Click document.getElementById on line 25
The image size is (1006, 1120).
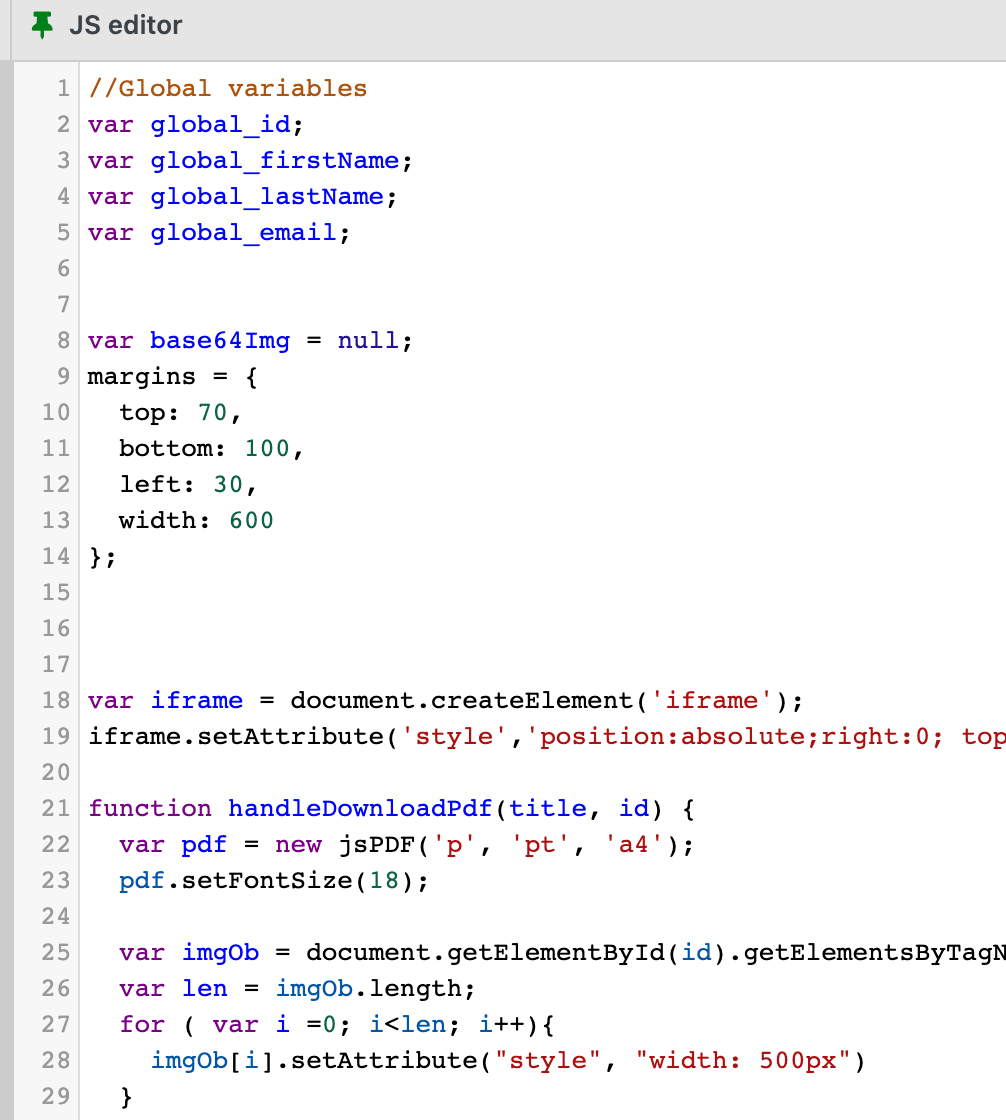tap(485, 953)
